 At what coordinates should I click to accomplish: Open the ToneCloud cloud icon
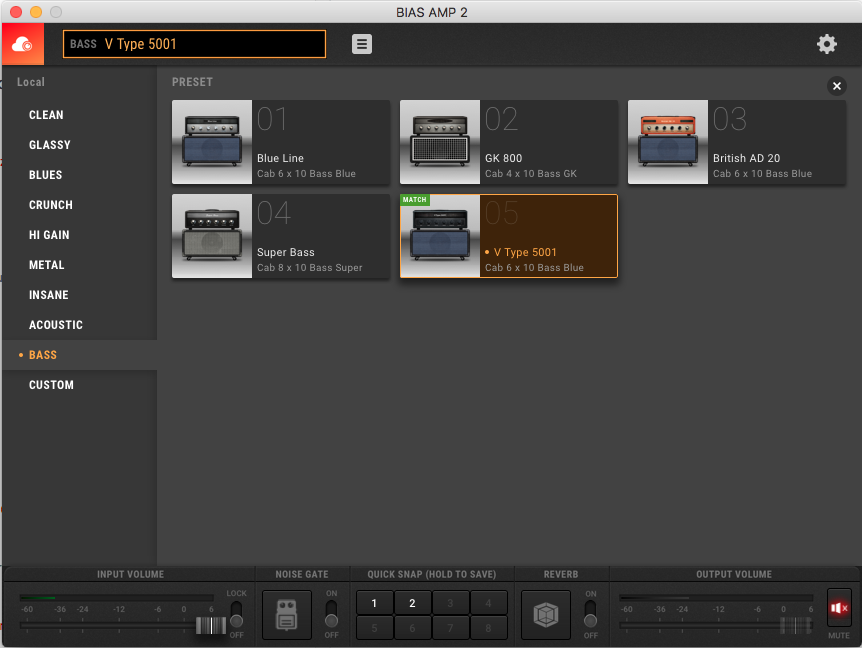click(x=21, y=44)
